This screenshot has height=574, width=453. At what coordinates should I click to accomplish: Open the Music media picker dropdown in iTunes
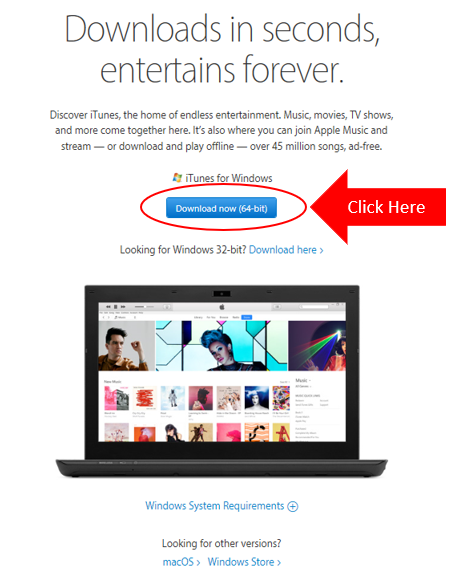122,317
